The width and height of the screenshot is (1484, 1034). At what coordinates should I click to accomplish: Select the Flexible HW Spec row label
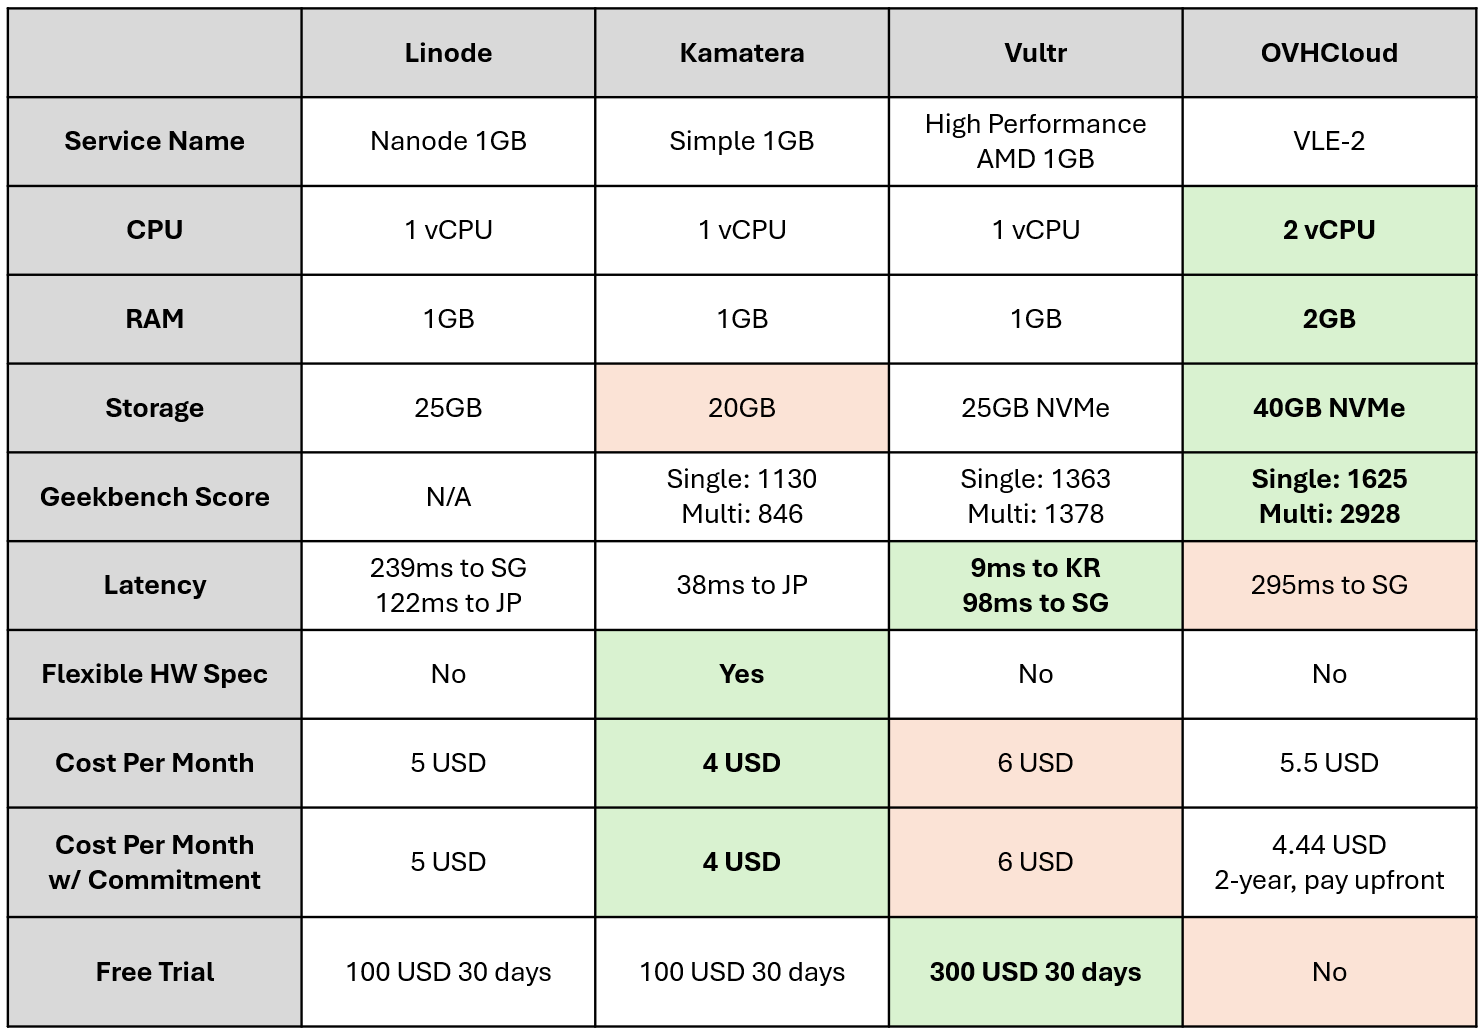point(155,674)
